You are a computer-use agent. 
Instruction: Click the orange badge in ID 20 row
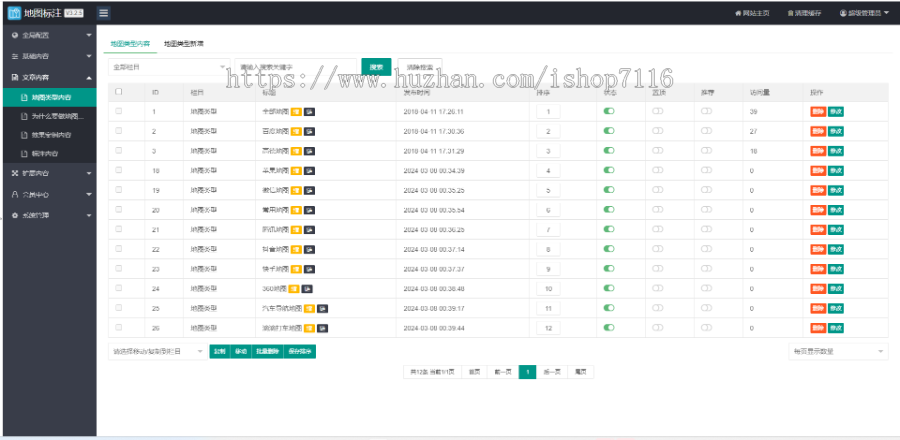tap(296, 210)
